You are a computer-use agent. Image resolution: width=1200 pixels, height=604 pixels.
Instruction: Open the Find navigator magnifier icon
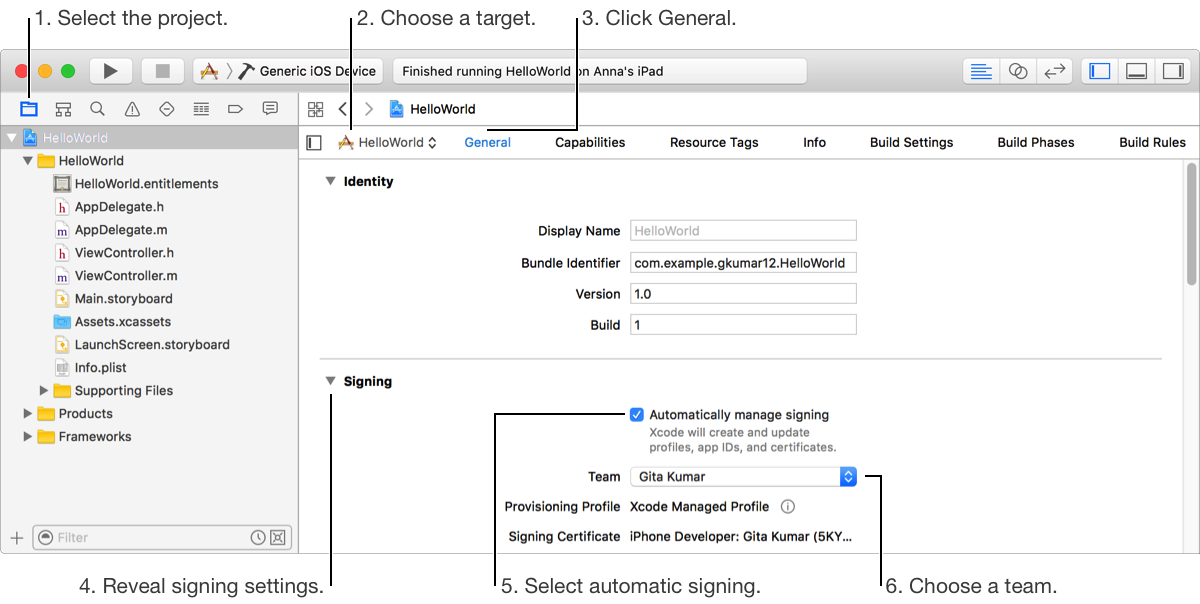pos(97,108)
